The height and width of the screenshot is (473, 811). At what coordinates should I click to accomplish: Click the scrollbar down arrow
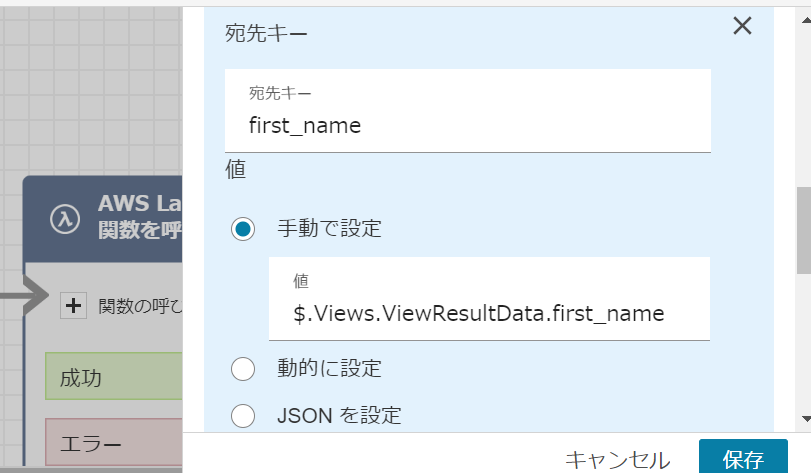(x=806, y=418)
